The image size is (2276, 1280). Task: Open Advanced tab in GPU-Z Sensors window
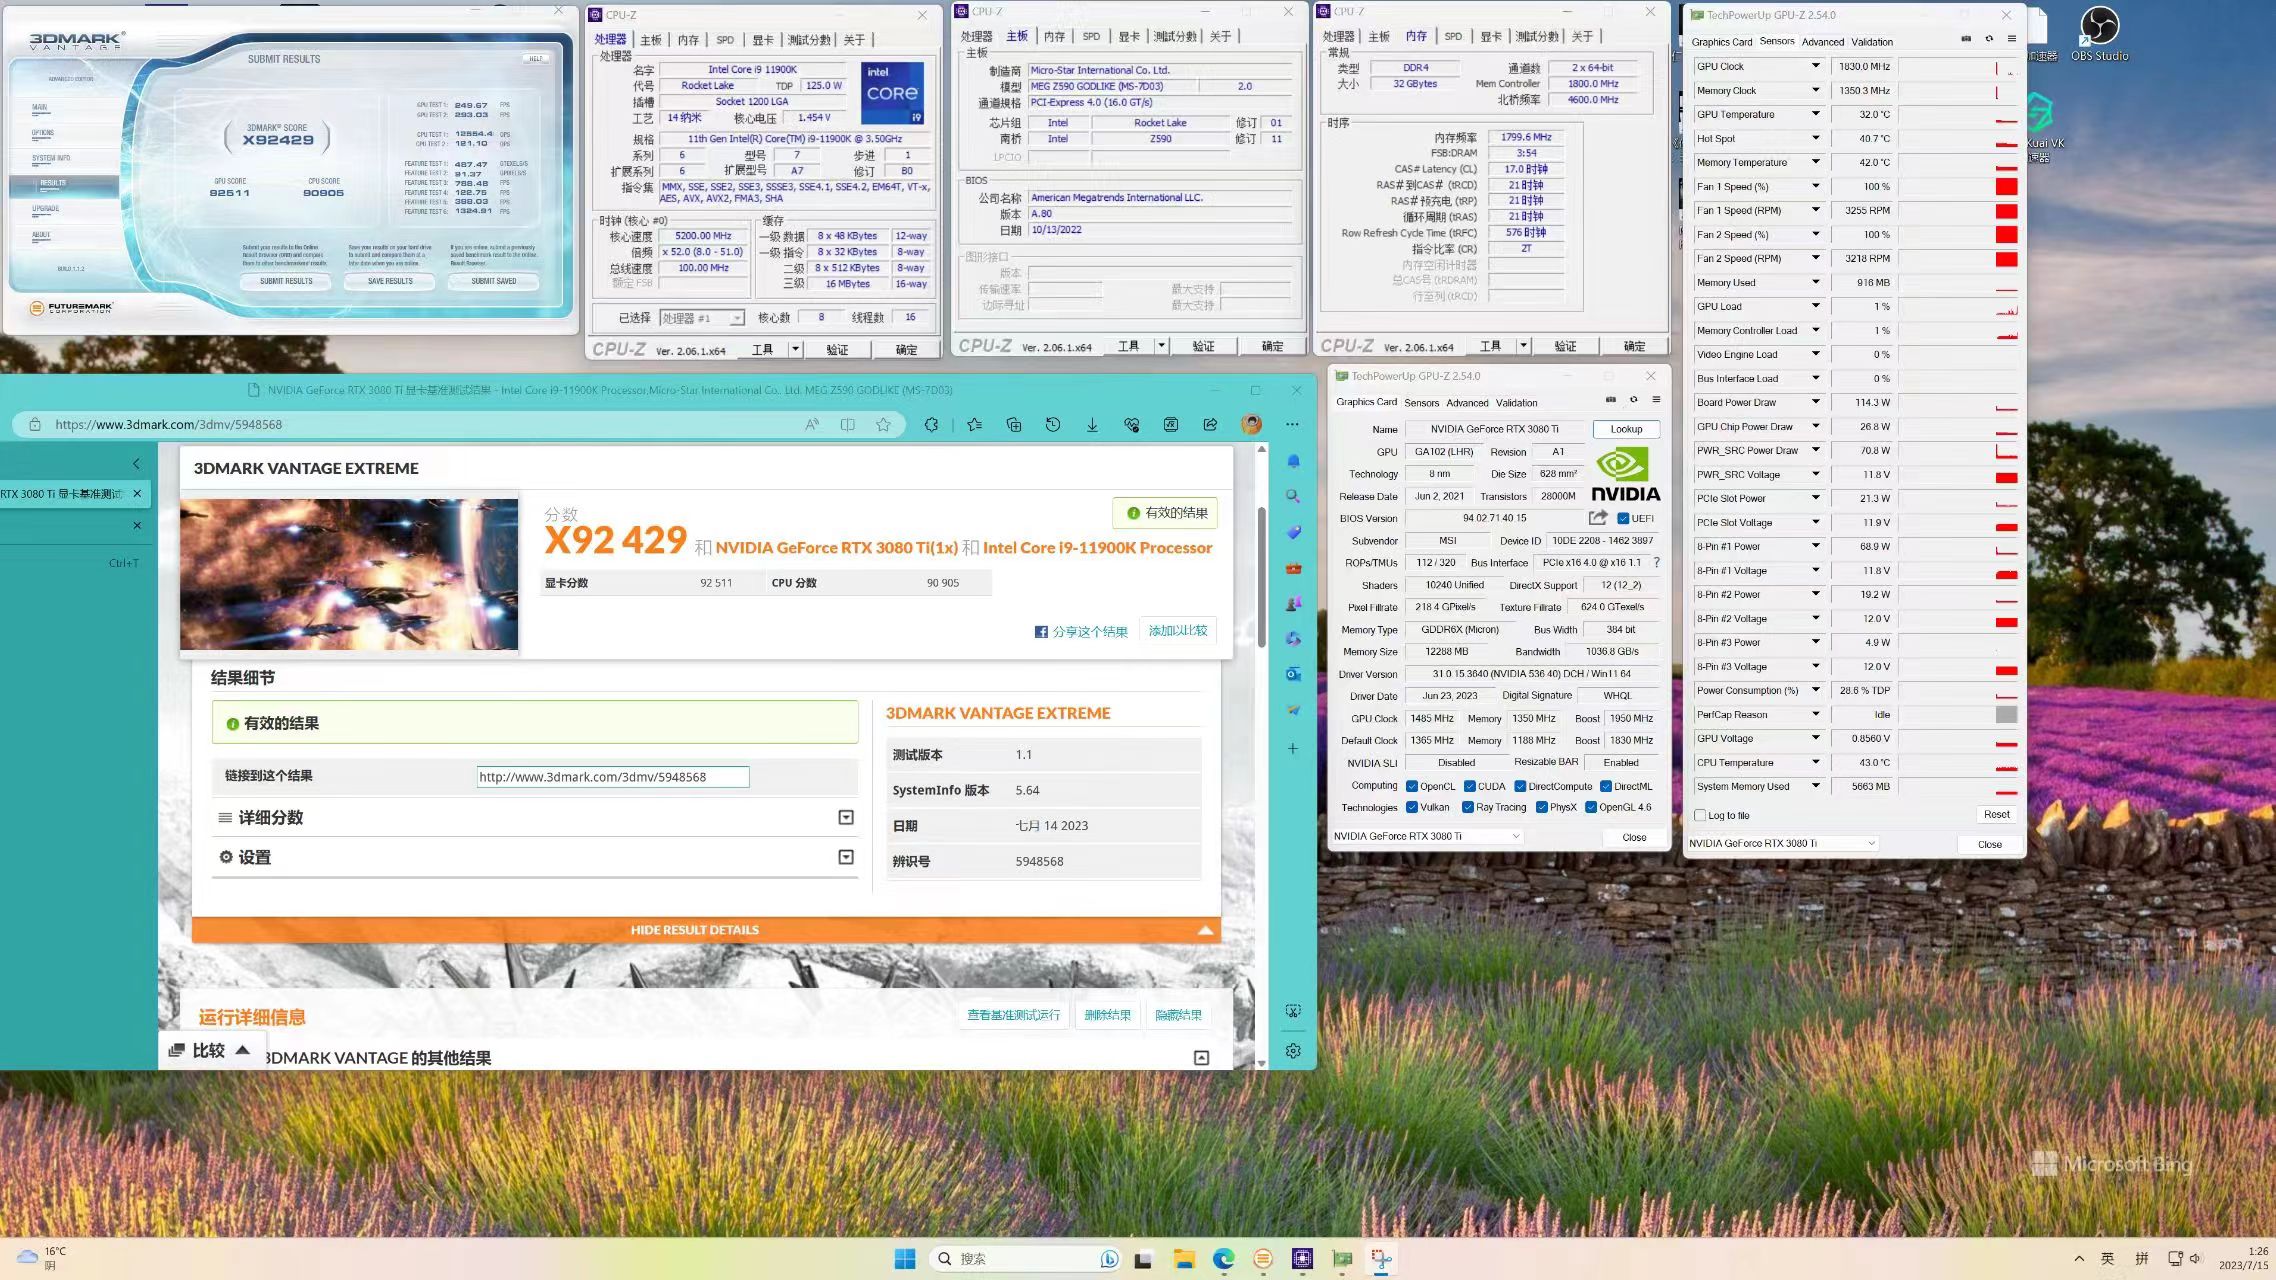coord(1823,42)
